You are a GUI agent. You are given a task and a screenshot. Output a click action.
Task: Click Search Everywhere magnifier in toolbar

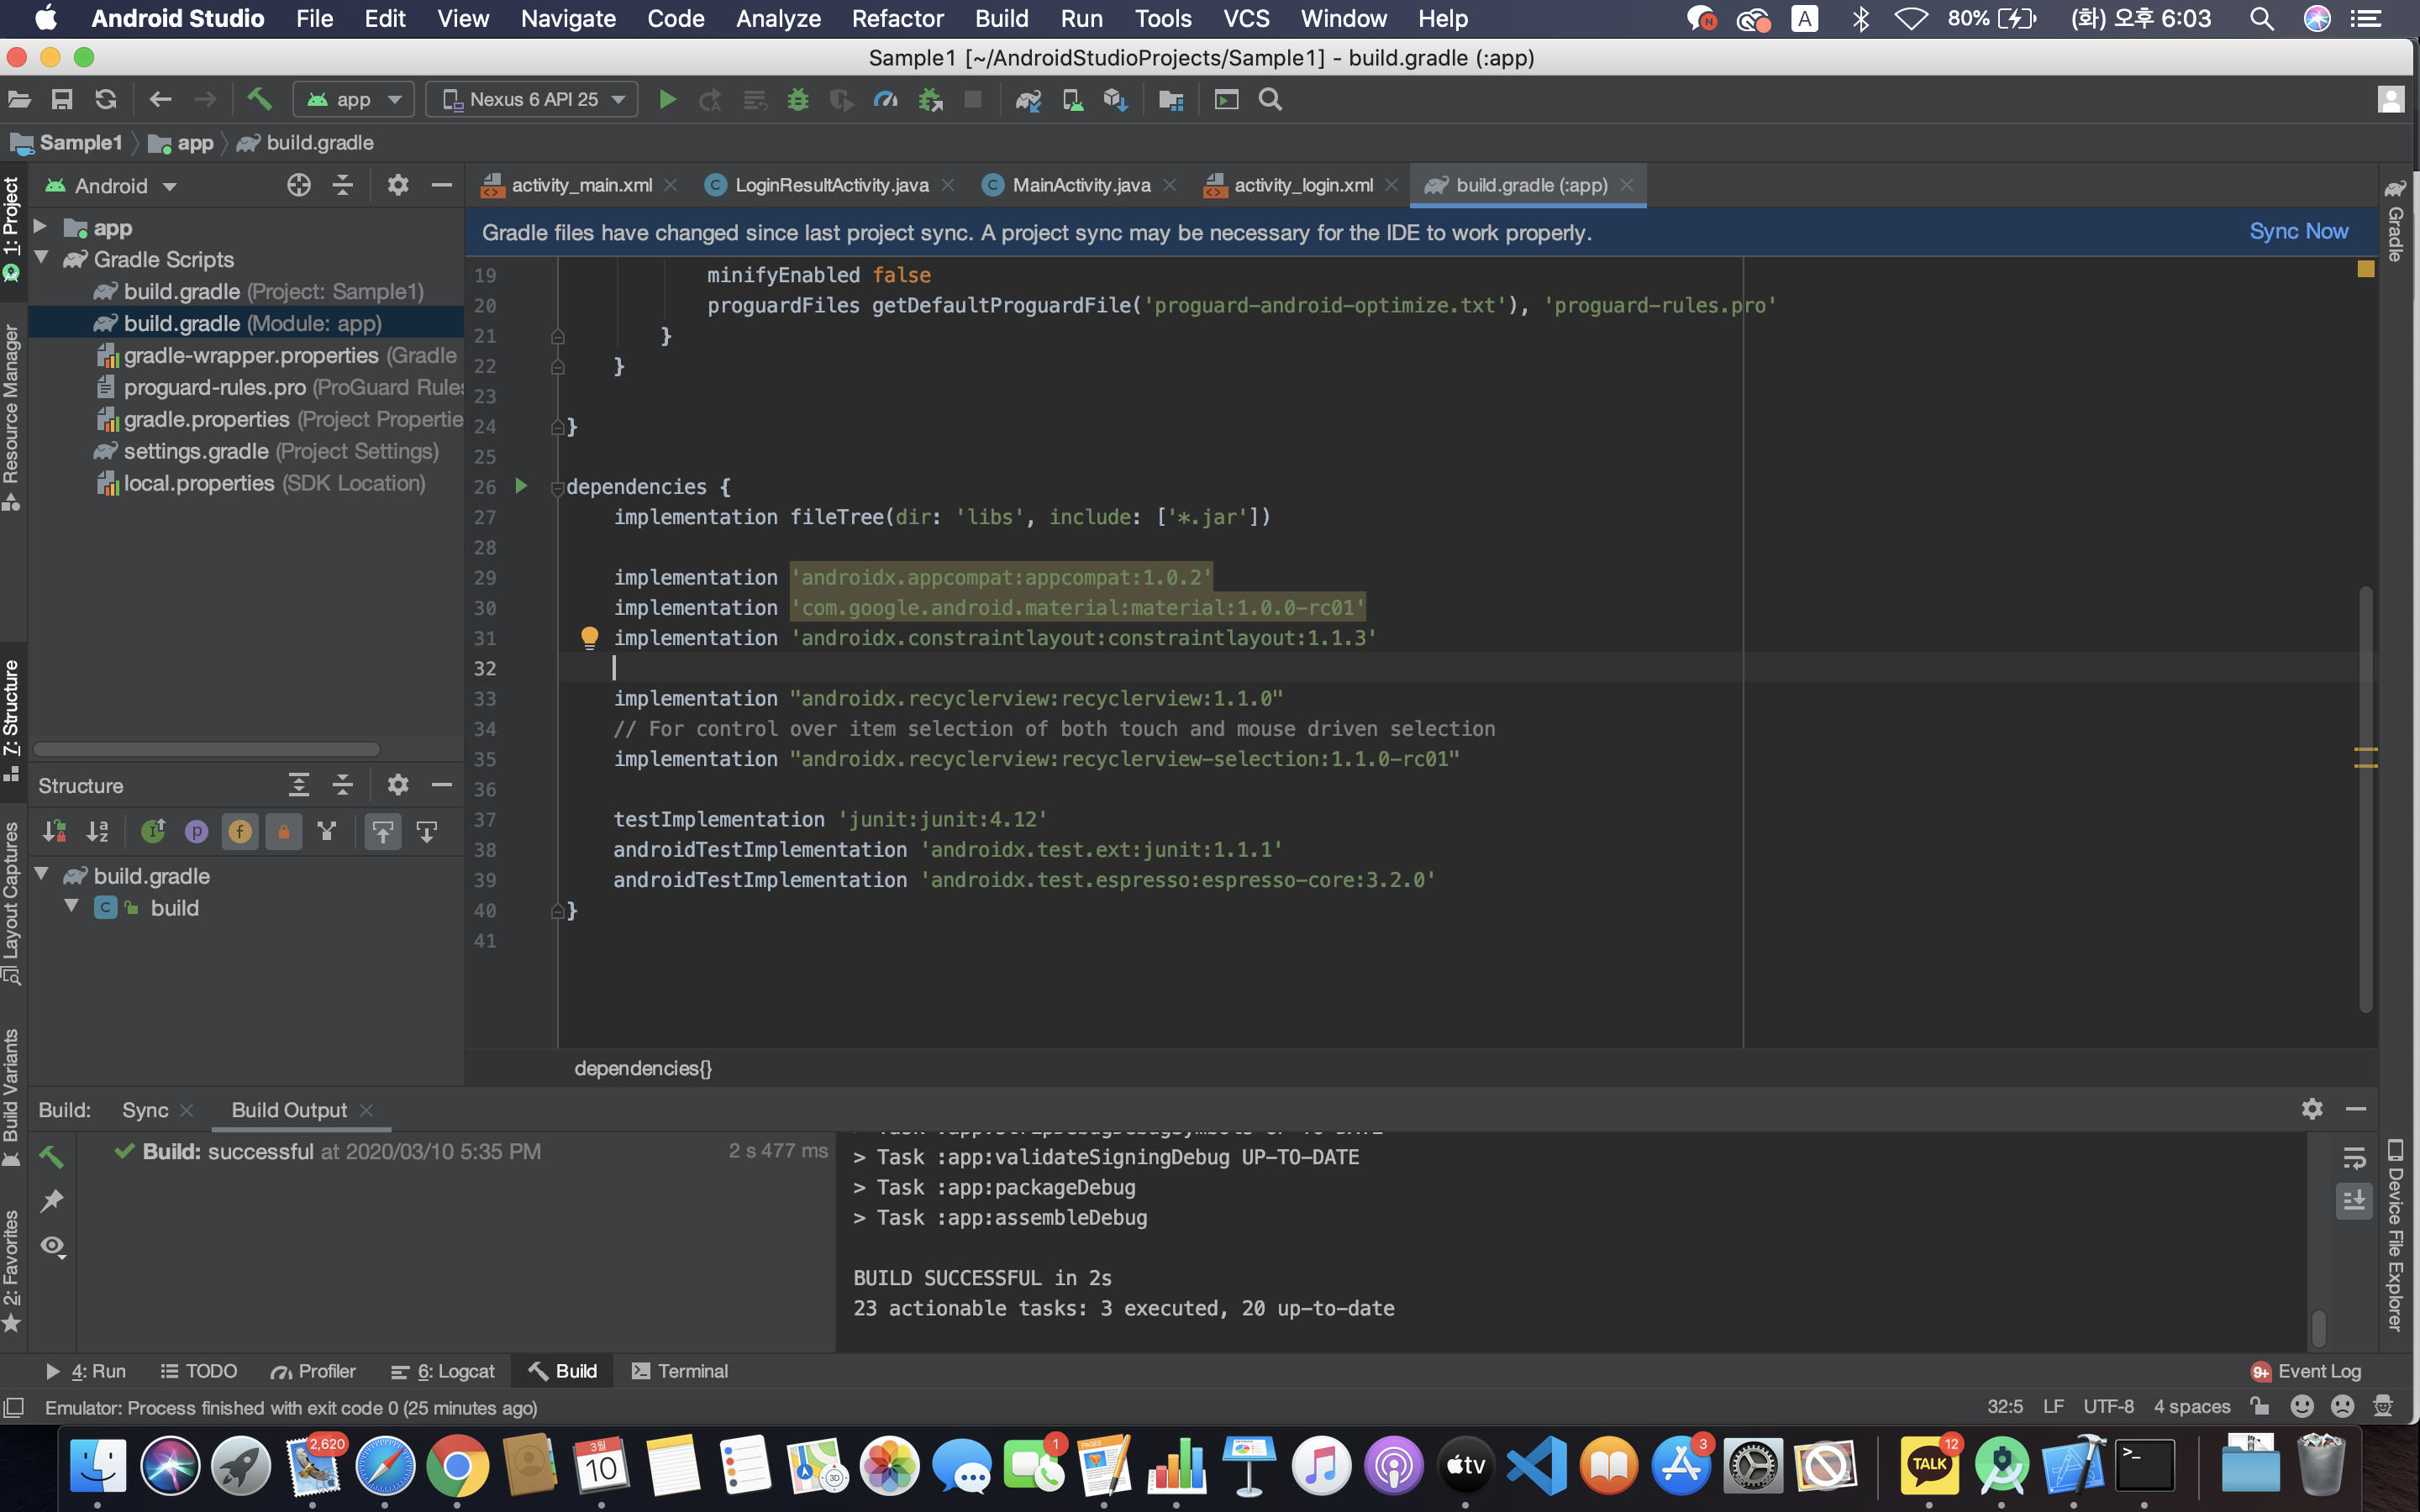click(x=1270, y=99)
